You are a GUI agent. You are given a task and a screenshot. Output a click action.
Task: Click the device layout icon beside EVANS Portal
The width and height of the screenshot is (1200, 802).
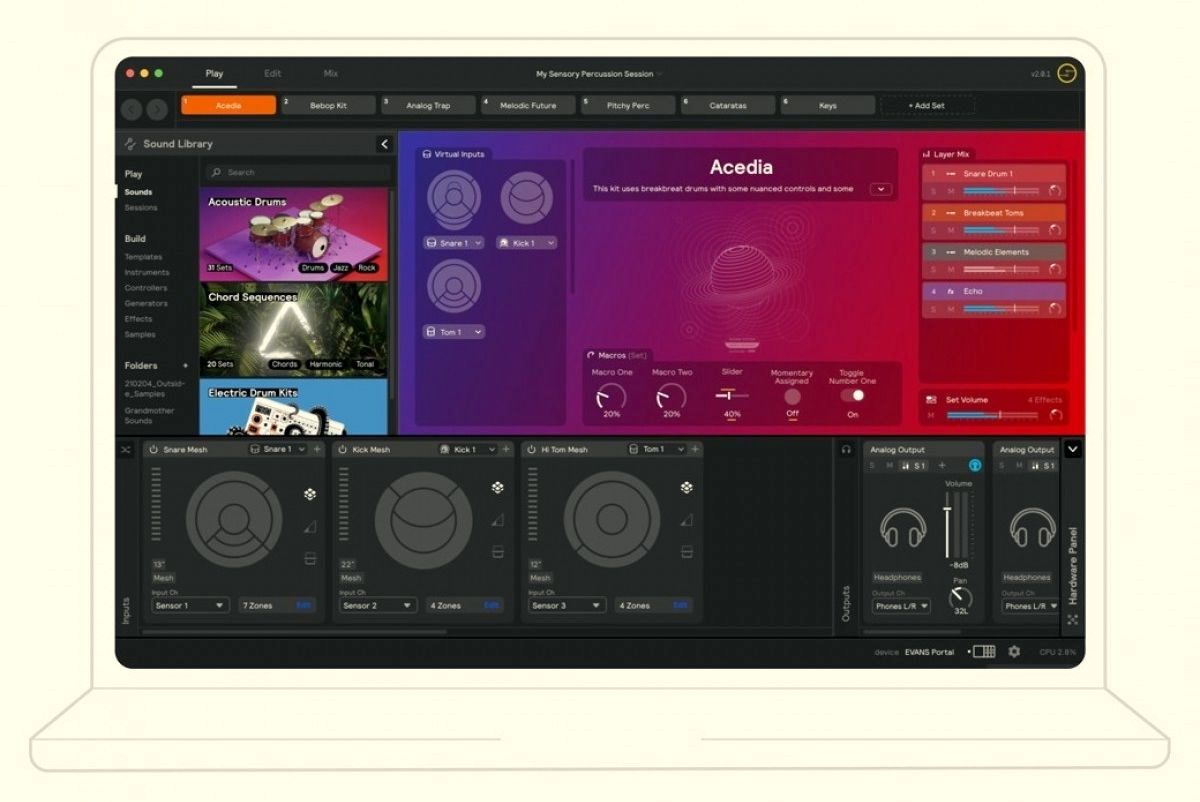984,652
